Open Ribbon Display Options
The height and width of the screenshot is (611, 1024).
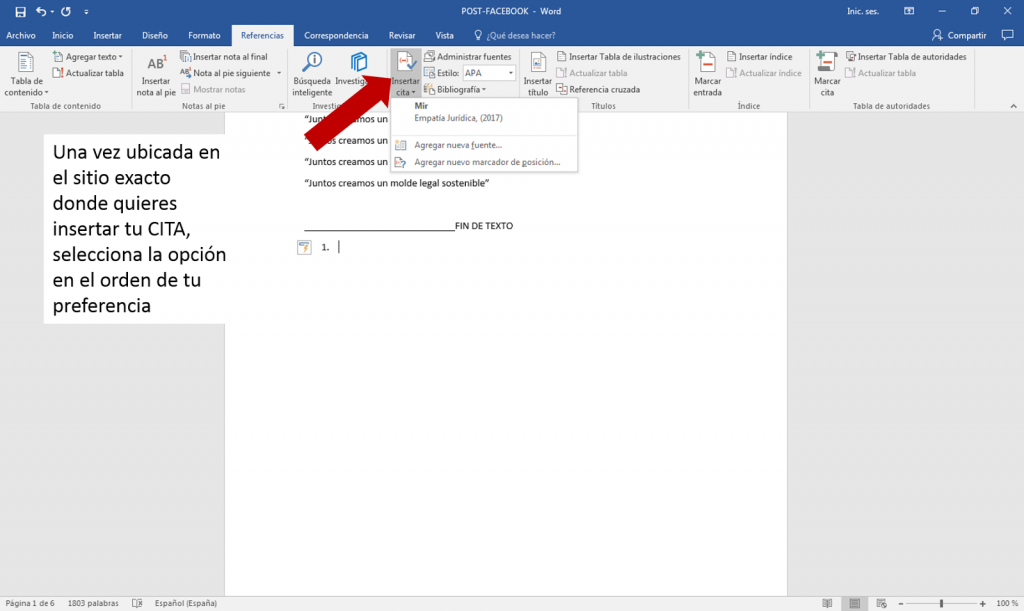pyautogui.click(x=908, y=11)
